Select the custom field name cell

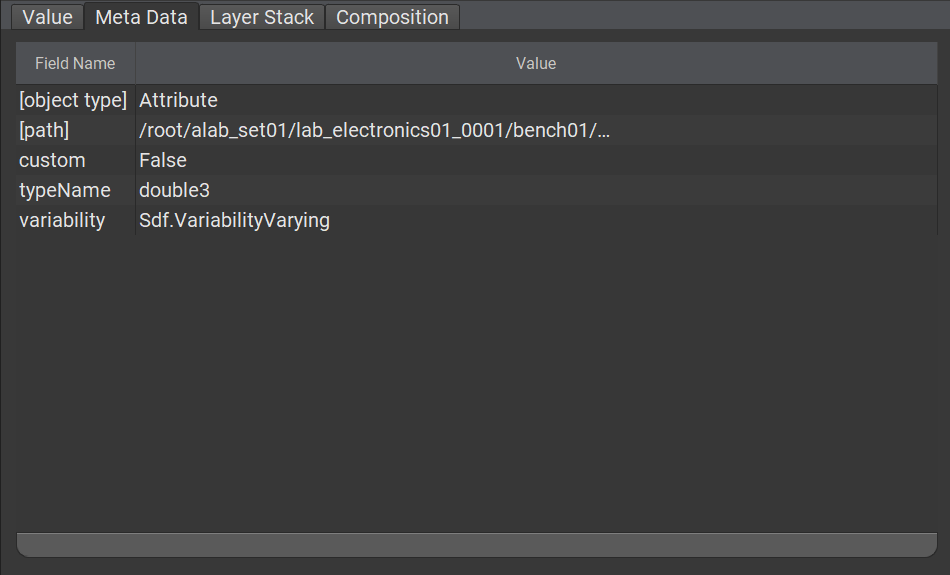(x=75, y=160)
